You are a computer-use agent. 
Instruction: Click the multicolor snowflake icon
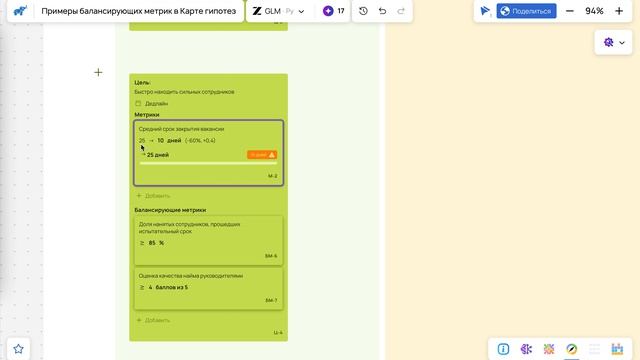tap(549, 349)
